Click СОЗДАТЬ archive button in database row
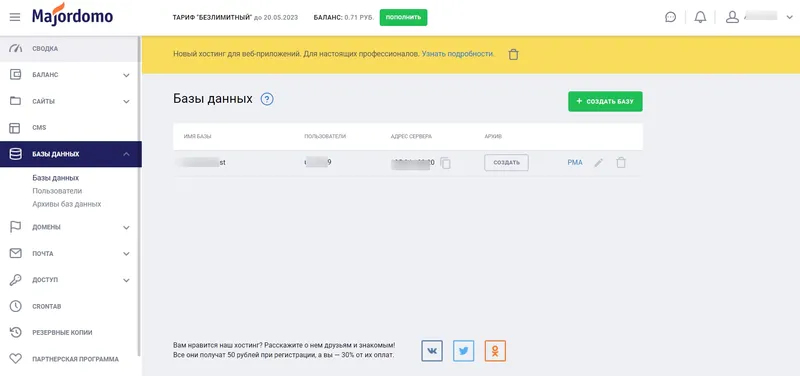This screenshot has height=376, width=800. [x=506, y=163]
